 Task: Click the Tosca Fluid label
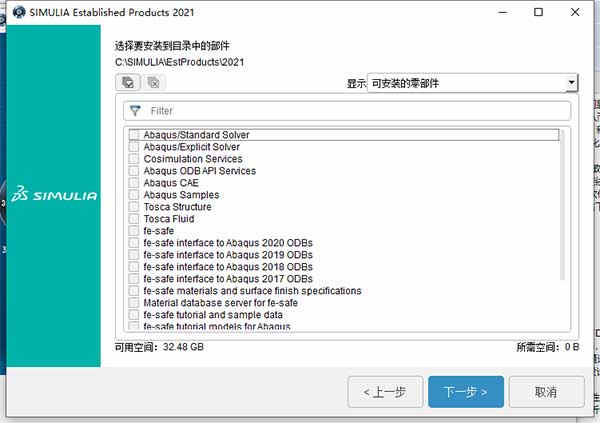[x=169, y=219]
